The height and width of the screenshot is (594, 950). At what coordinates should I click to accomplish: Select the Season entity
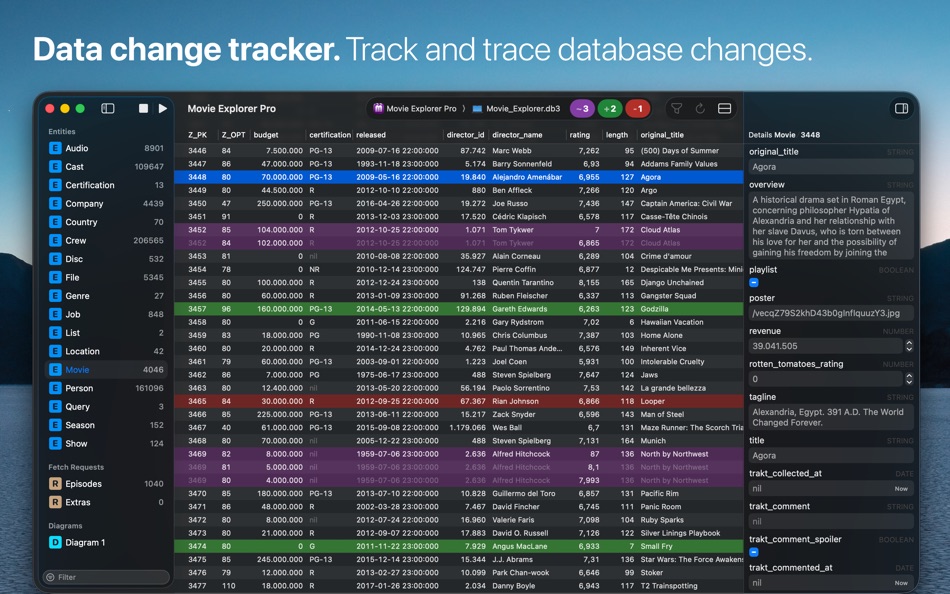tap(106, 425)
